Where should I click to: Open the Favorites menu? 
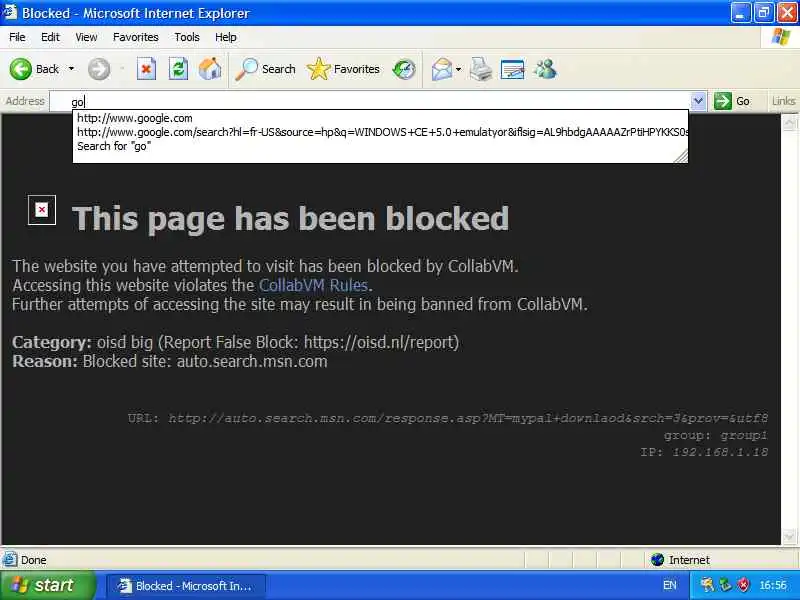pos(136,37)
